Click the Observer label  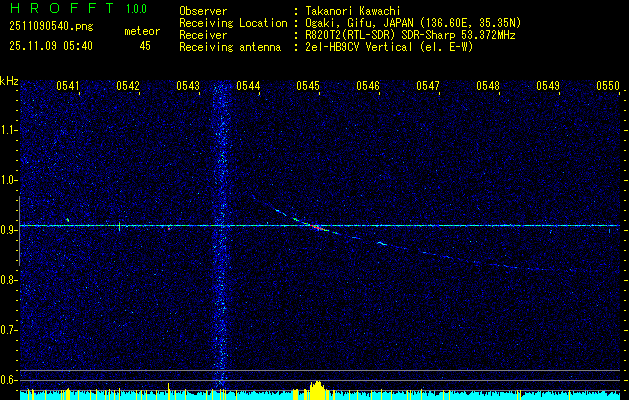tap(203, 11)
